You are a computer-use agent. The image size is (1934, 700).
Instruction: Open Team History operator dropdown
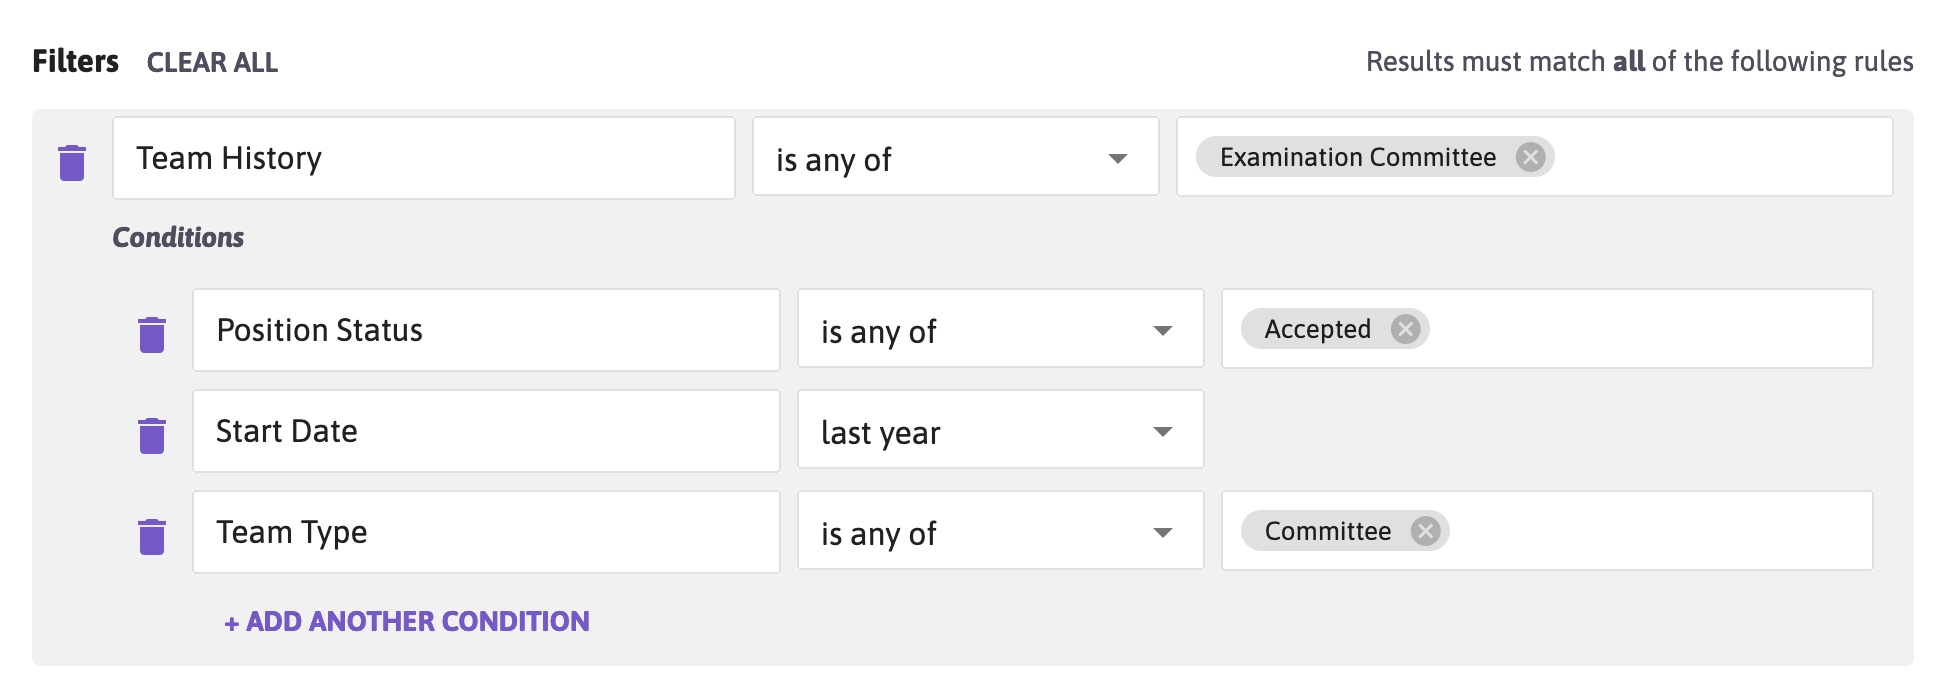coord(956,157)
